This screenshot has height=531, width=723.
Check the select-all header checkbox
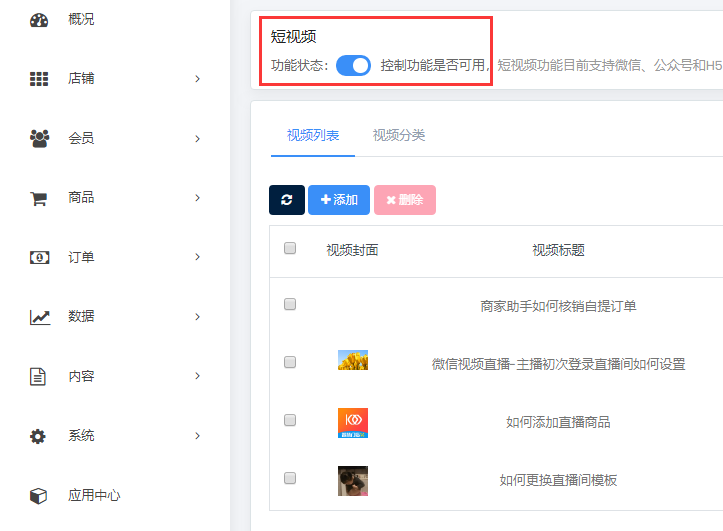[290, 248]
